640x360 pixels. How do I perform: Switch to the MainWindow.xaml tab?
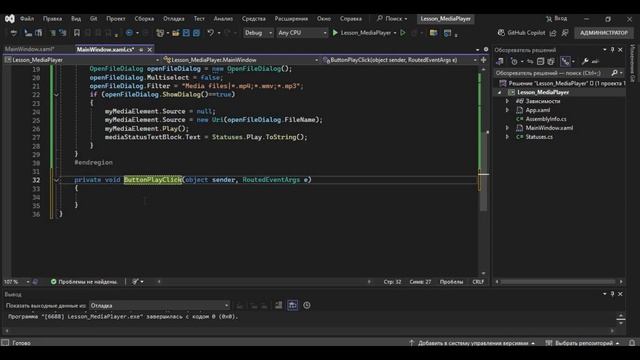29,49
